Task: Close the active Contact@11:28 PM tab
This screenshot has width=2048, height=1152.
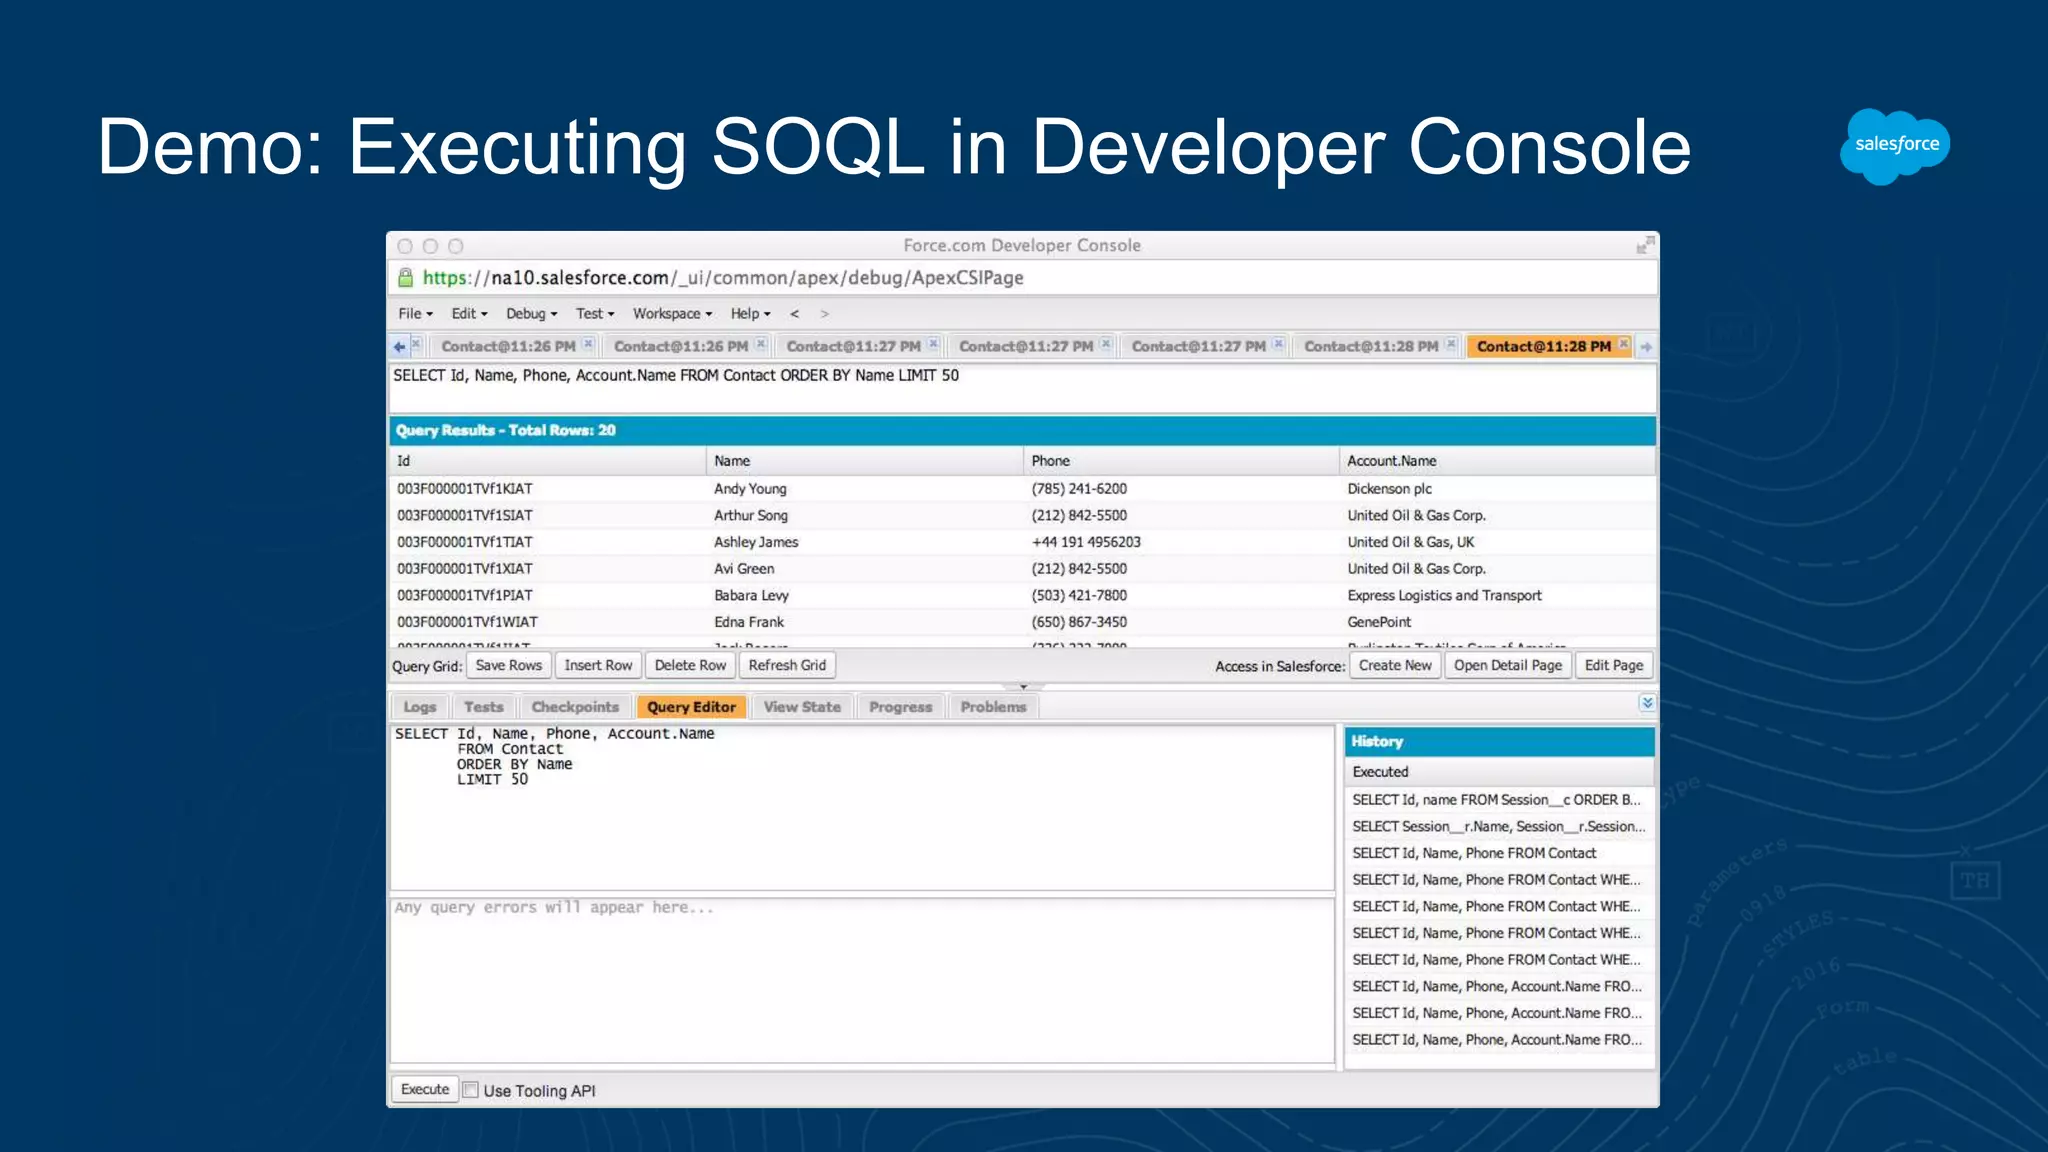Action: [x=1624, y=344]
